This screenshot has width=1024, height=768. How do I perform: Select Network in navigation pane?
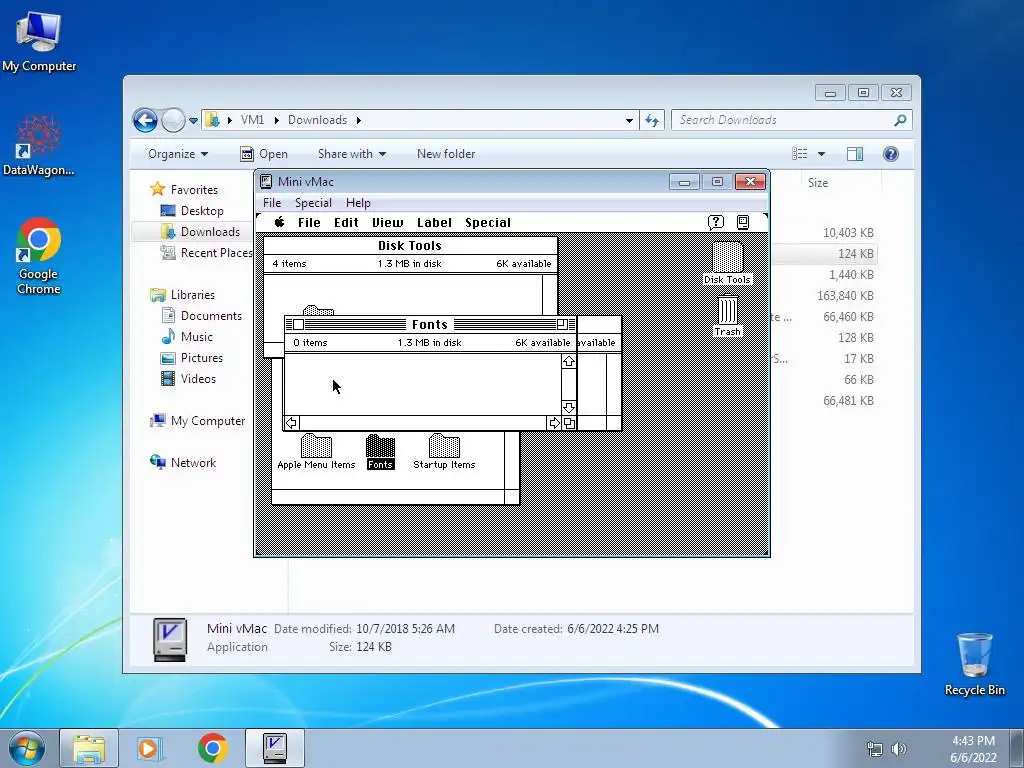tap(193, 463)
